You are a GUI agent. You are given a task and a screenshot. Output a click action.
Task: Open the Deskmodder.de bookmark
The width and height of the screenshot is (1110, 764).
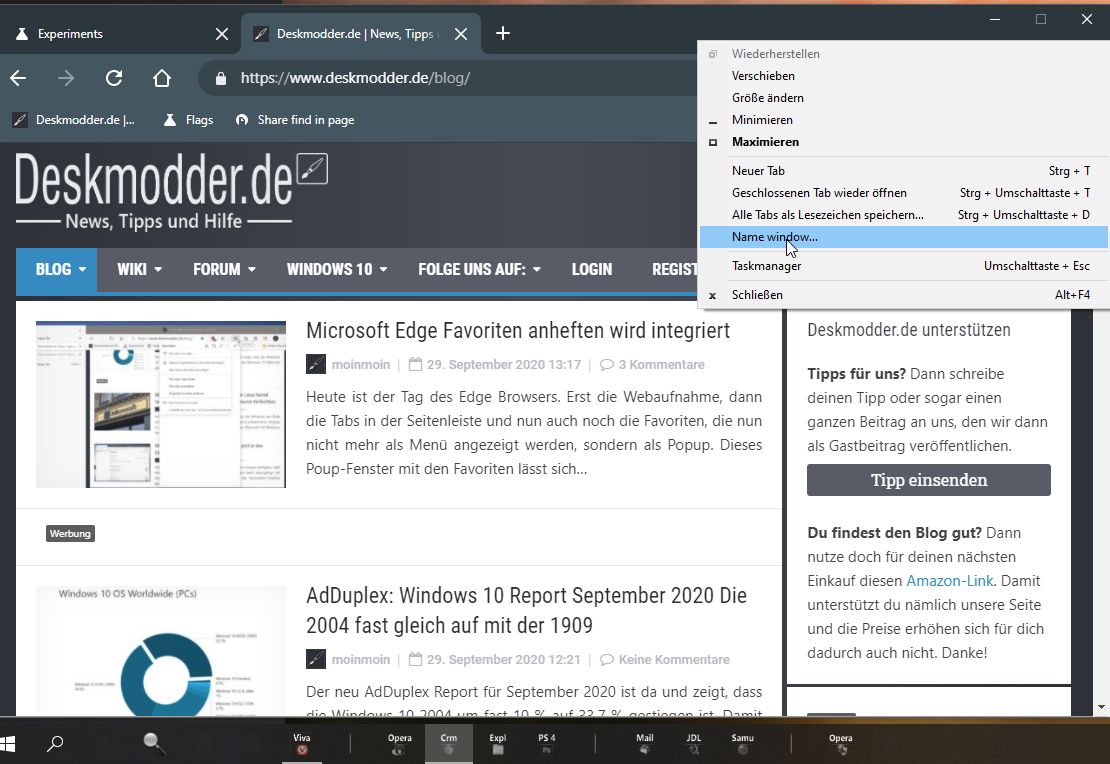pyautogui.click(x=74, y=120)
